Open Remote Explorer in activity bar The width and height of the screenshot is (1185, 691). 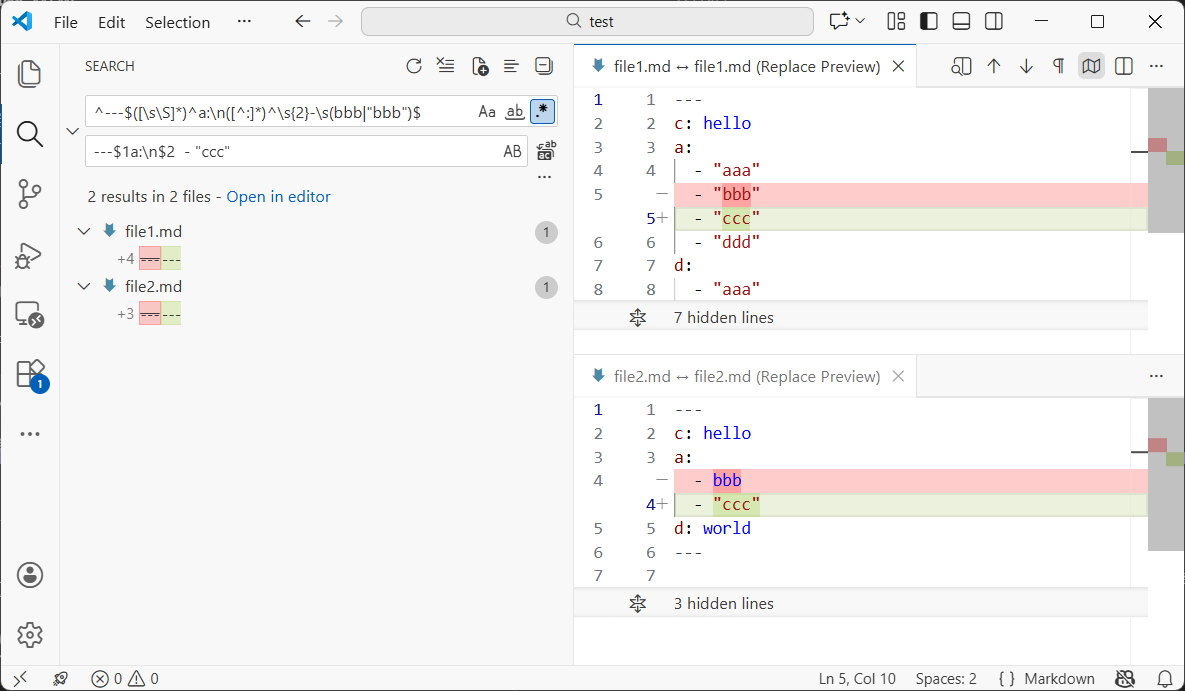[x=30, y=315]
